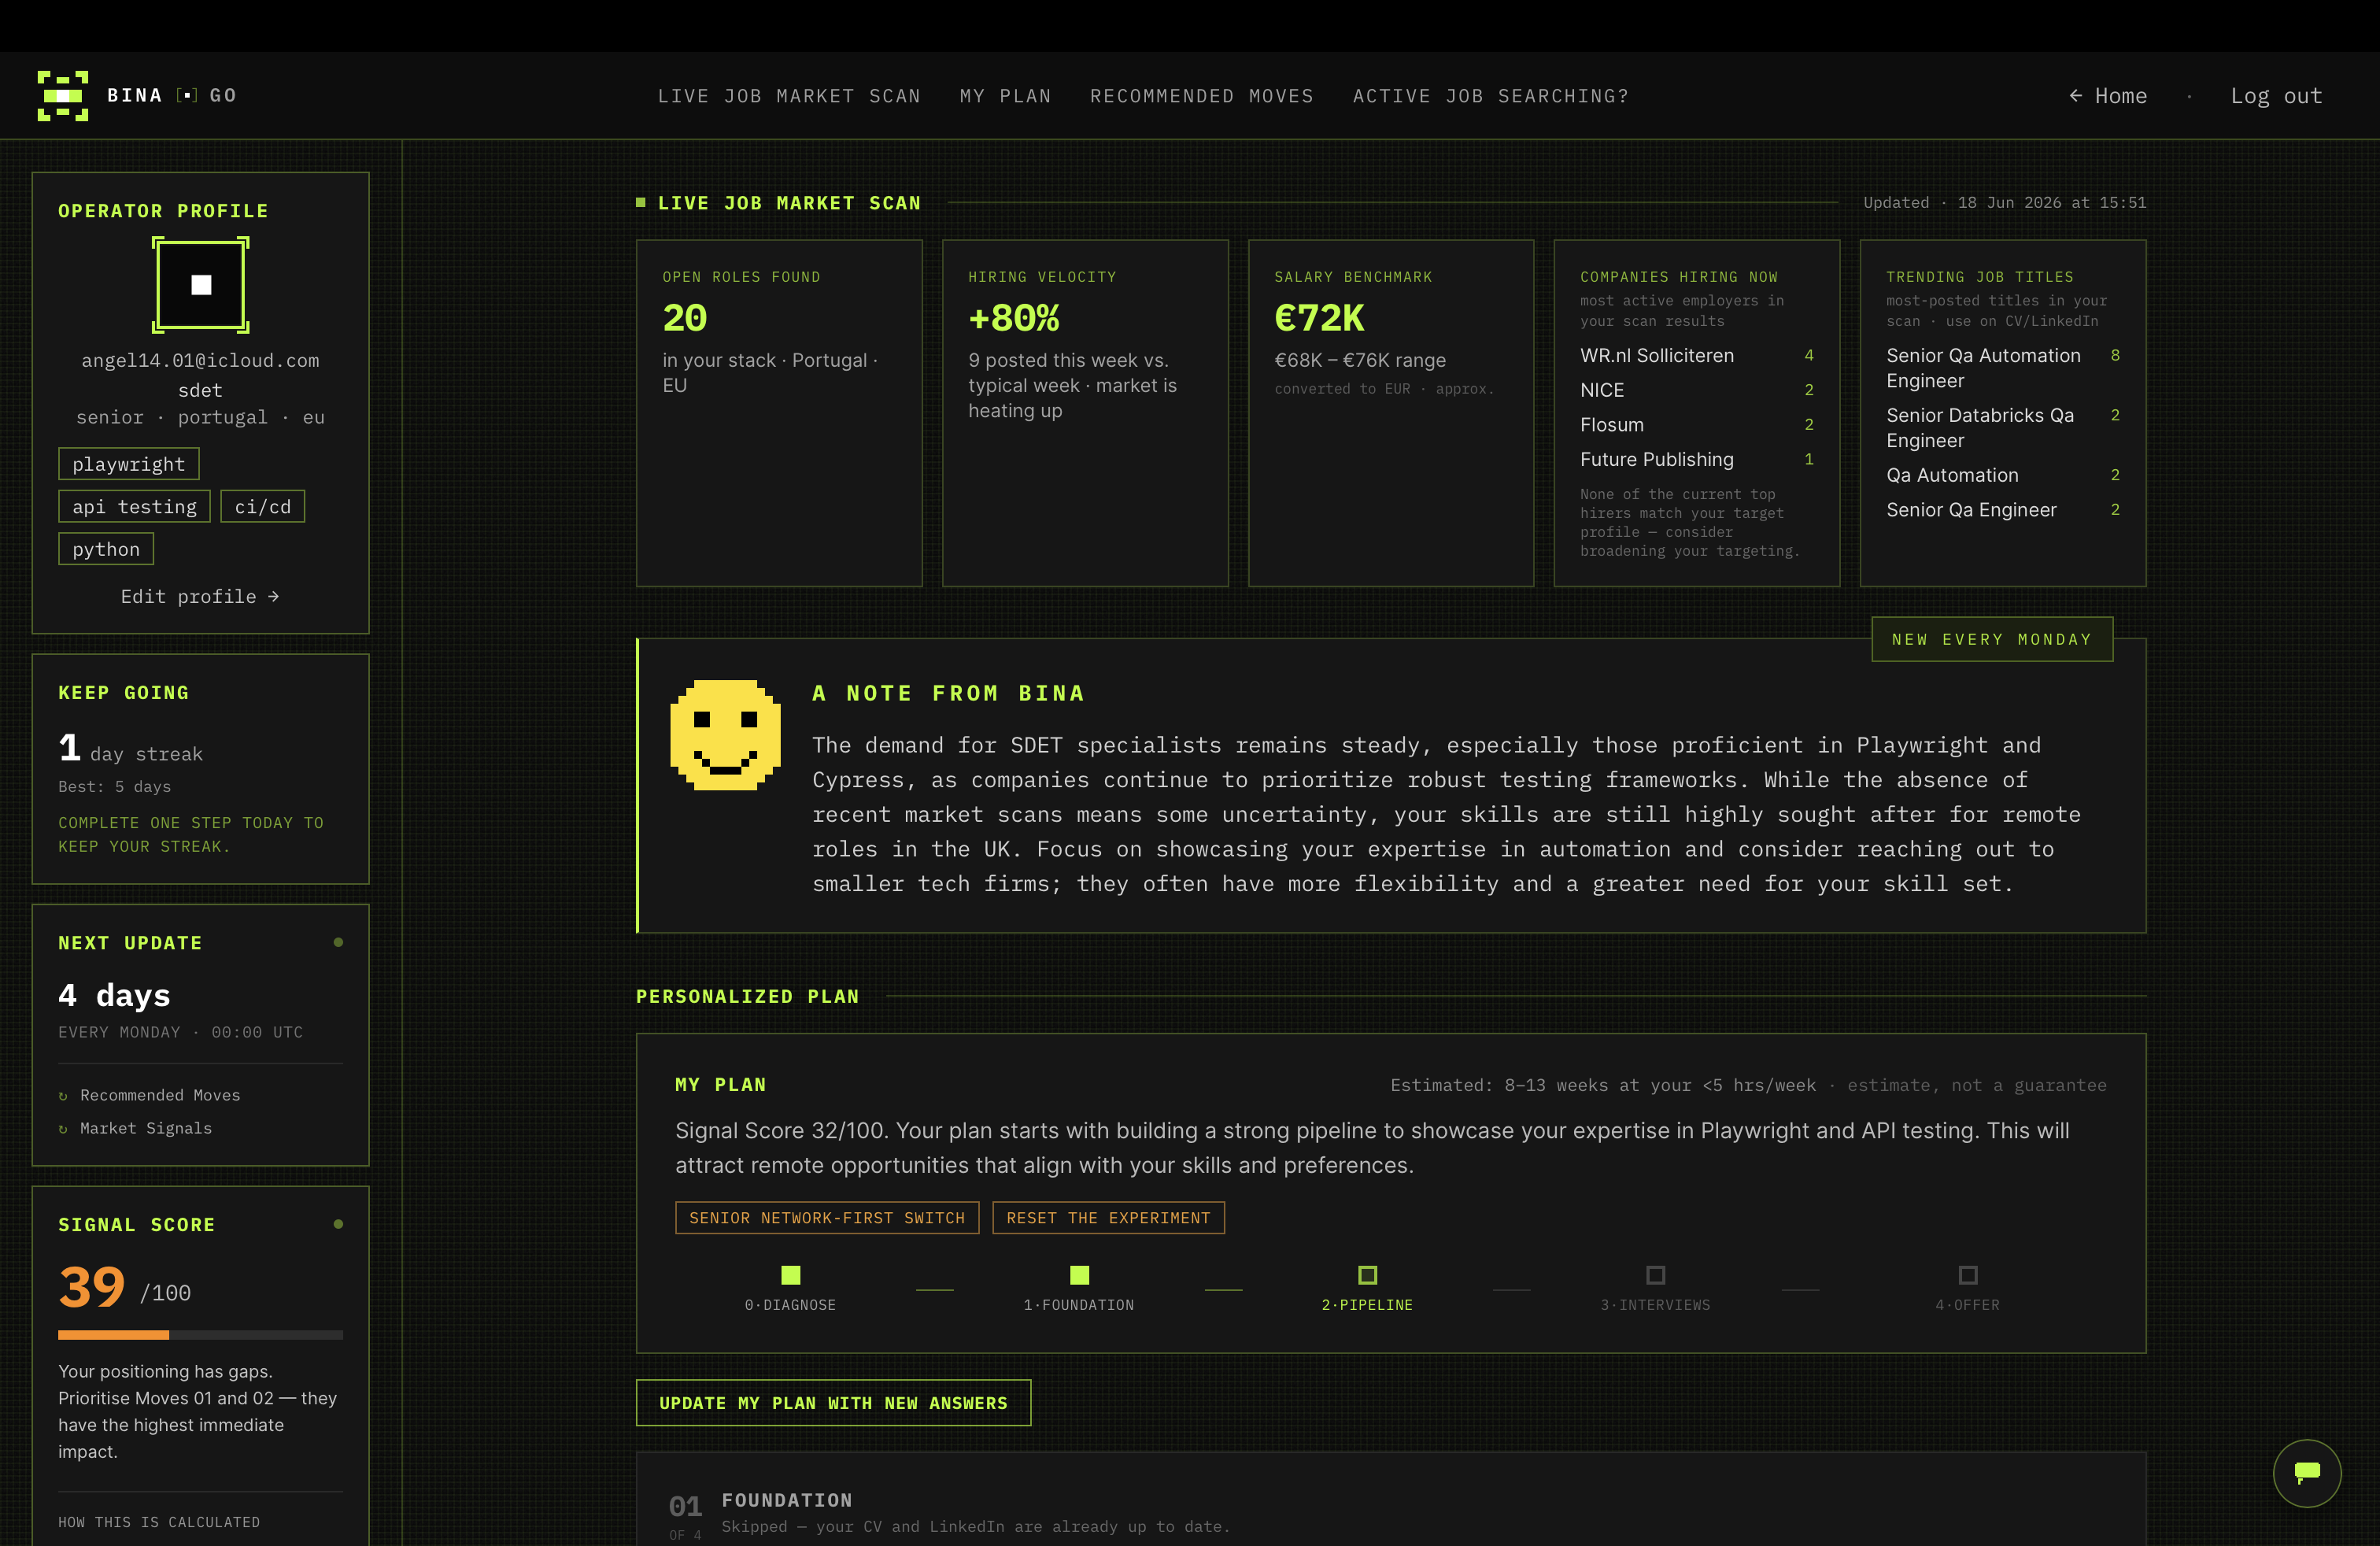Go back via the Home link
The width and height of the screenshot is (2380, 1546).
2107,96
